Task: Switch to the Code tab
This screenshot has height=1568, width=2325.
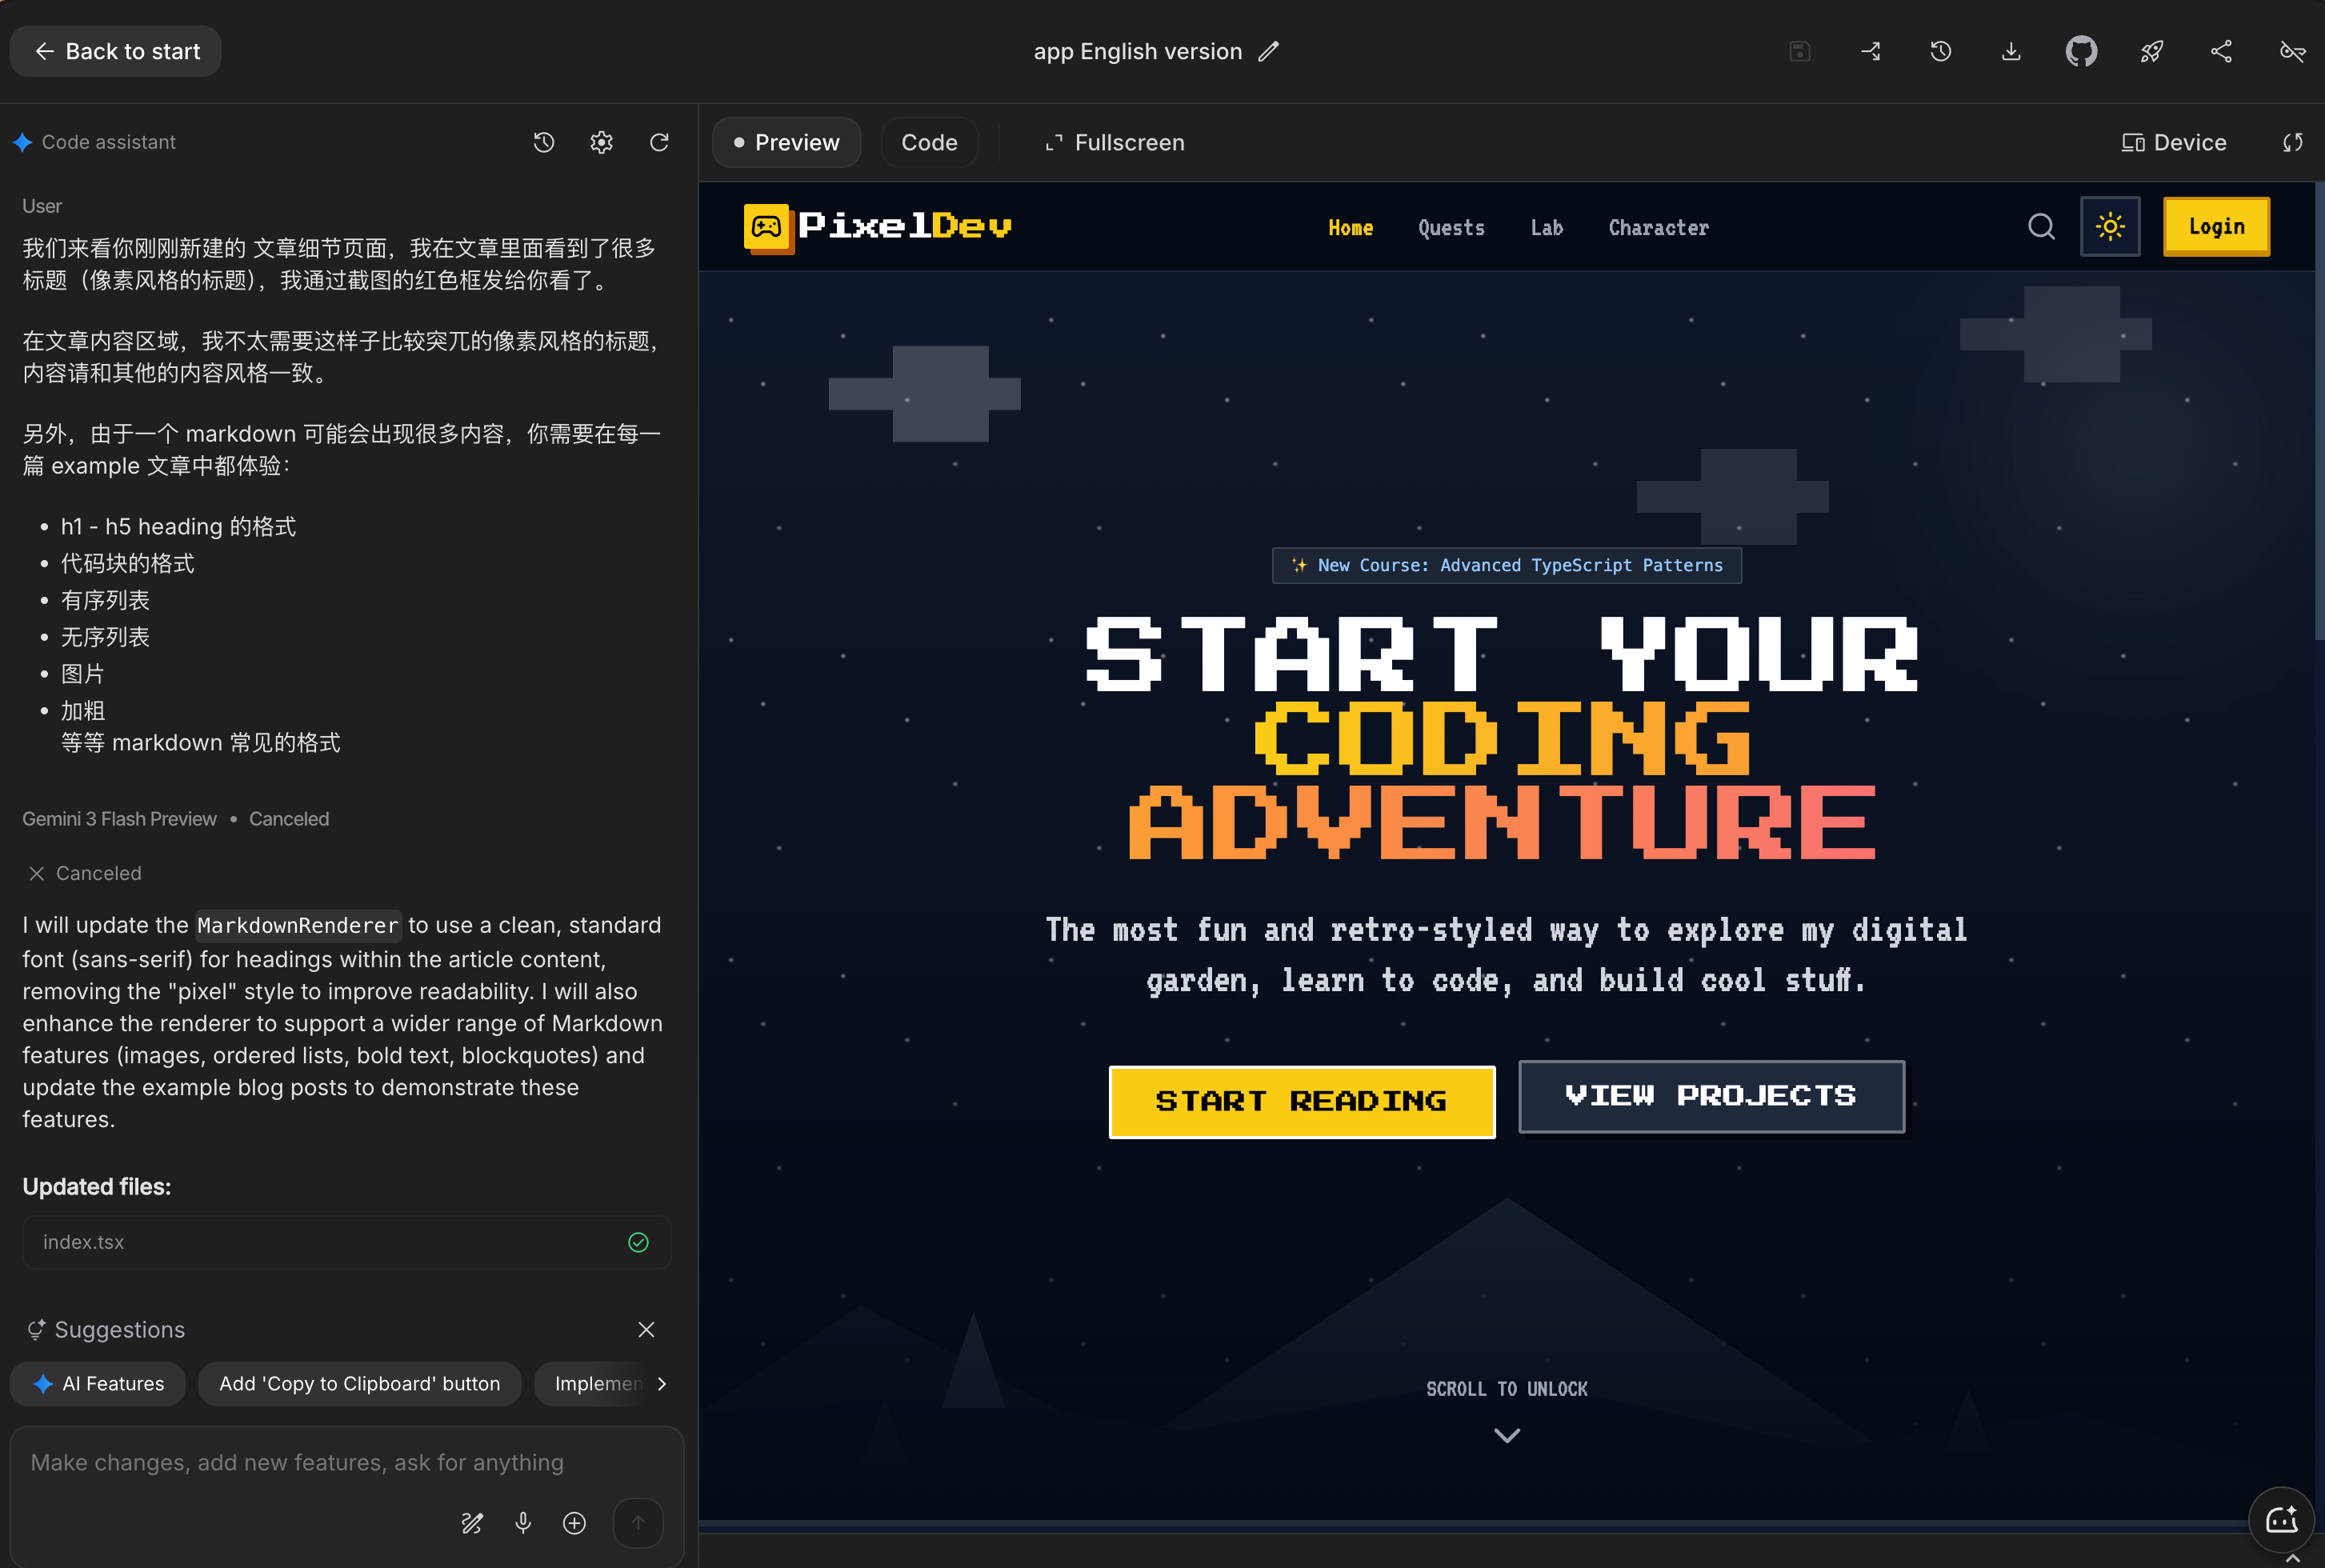Action: [929, 142]
